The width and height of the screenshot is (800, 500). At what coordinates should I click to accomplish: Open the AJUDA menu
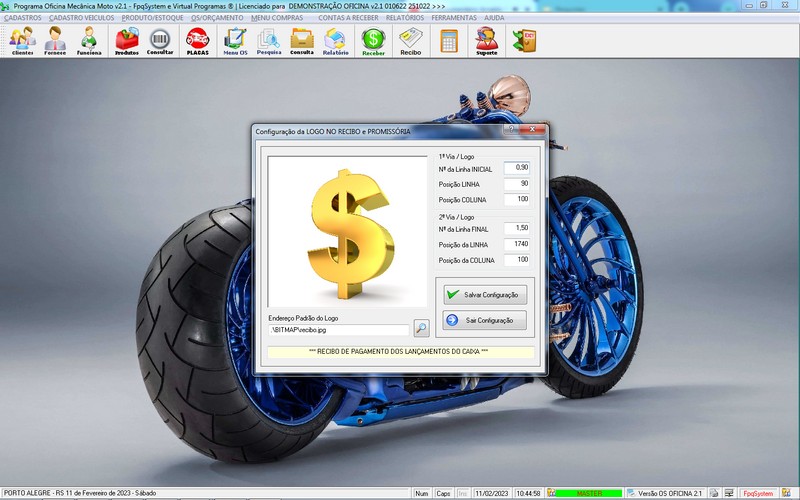tap(494, 18)
